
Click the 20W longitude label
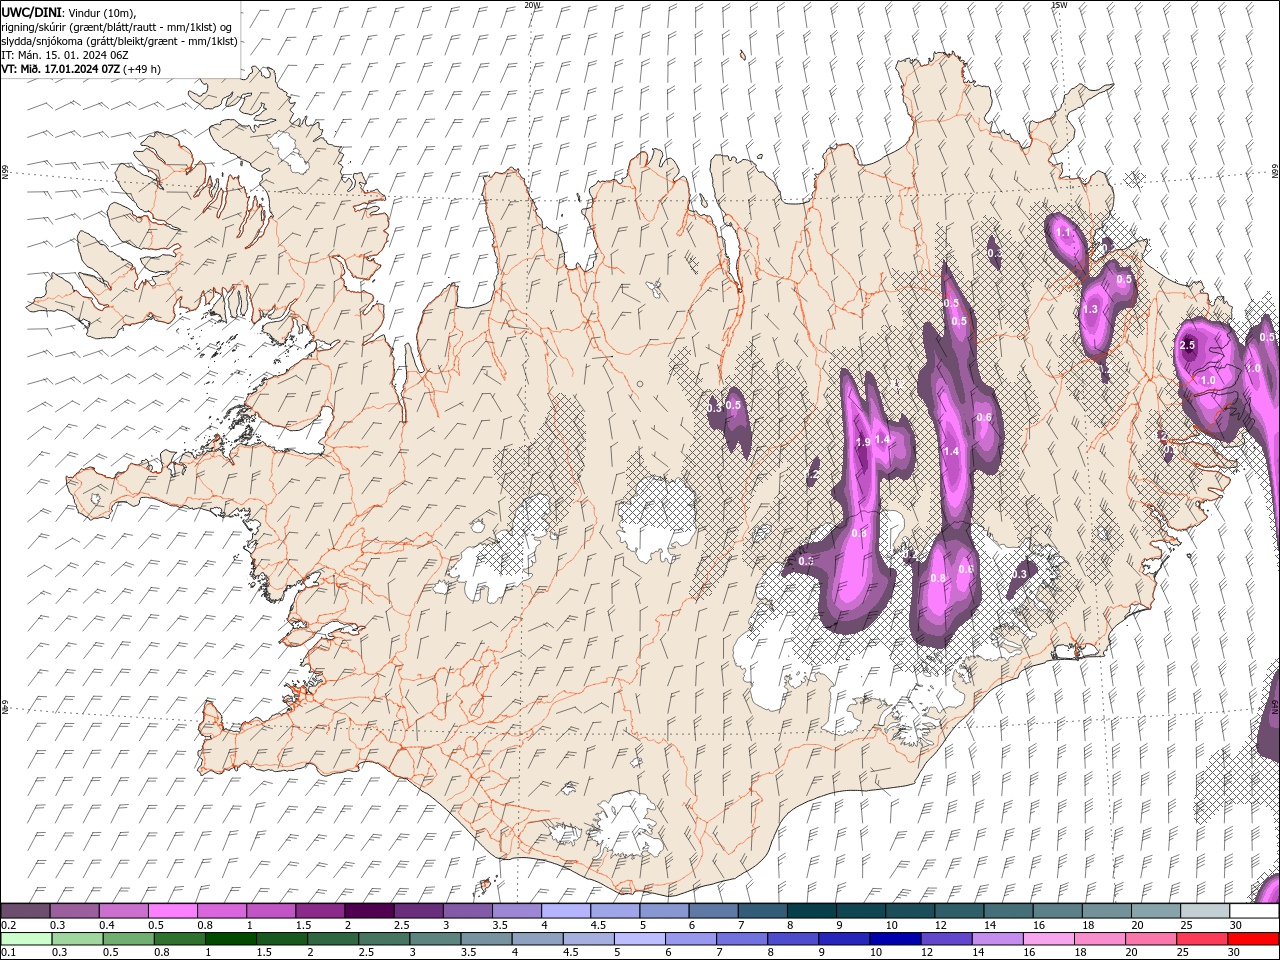[x=532, y=5]
